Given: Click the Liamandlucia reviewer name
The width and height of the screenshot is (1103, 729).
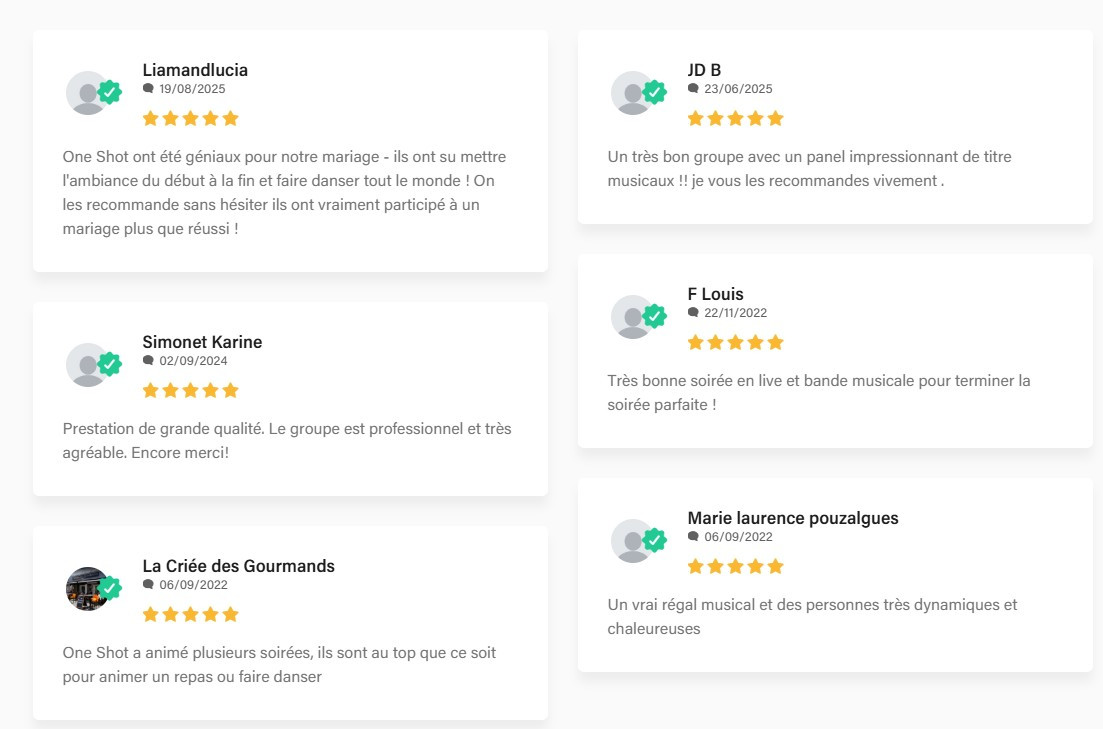Looking at the screenshot, I should coord(195,70).
